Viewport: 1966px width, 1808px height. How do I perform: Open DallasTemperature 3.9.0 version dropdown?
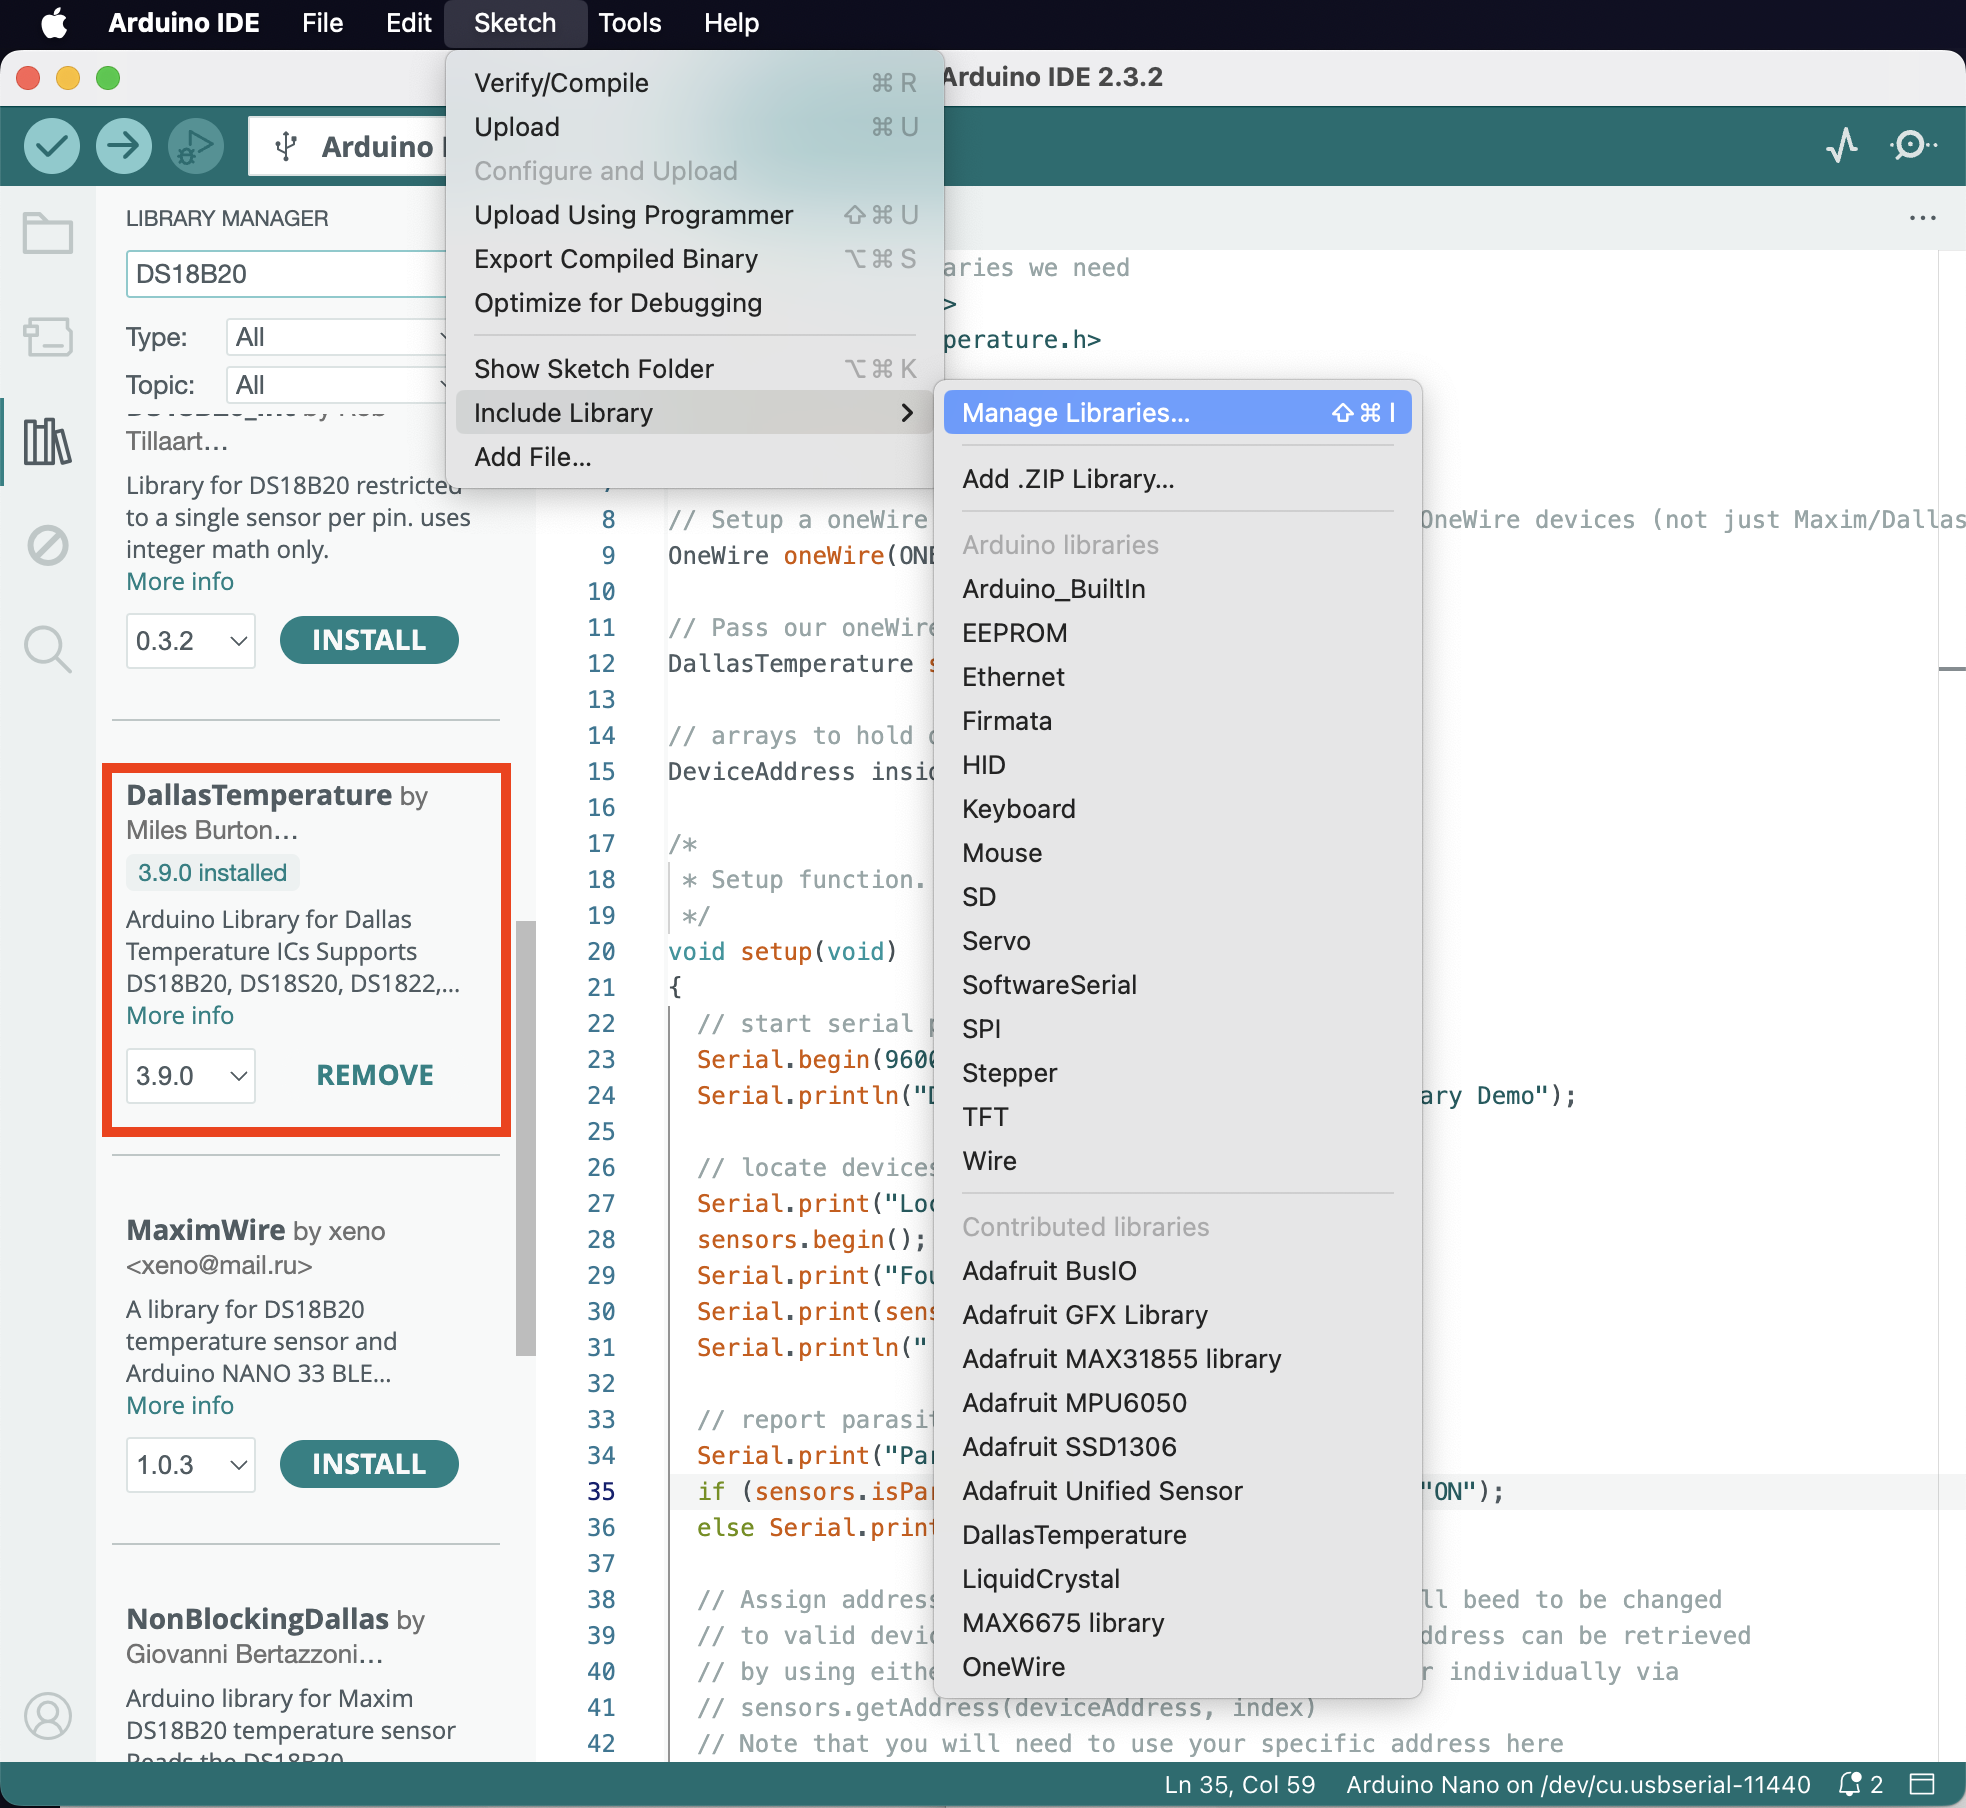point(191,1075)
